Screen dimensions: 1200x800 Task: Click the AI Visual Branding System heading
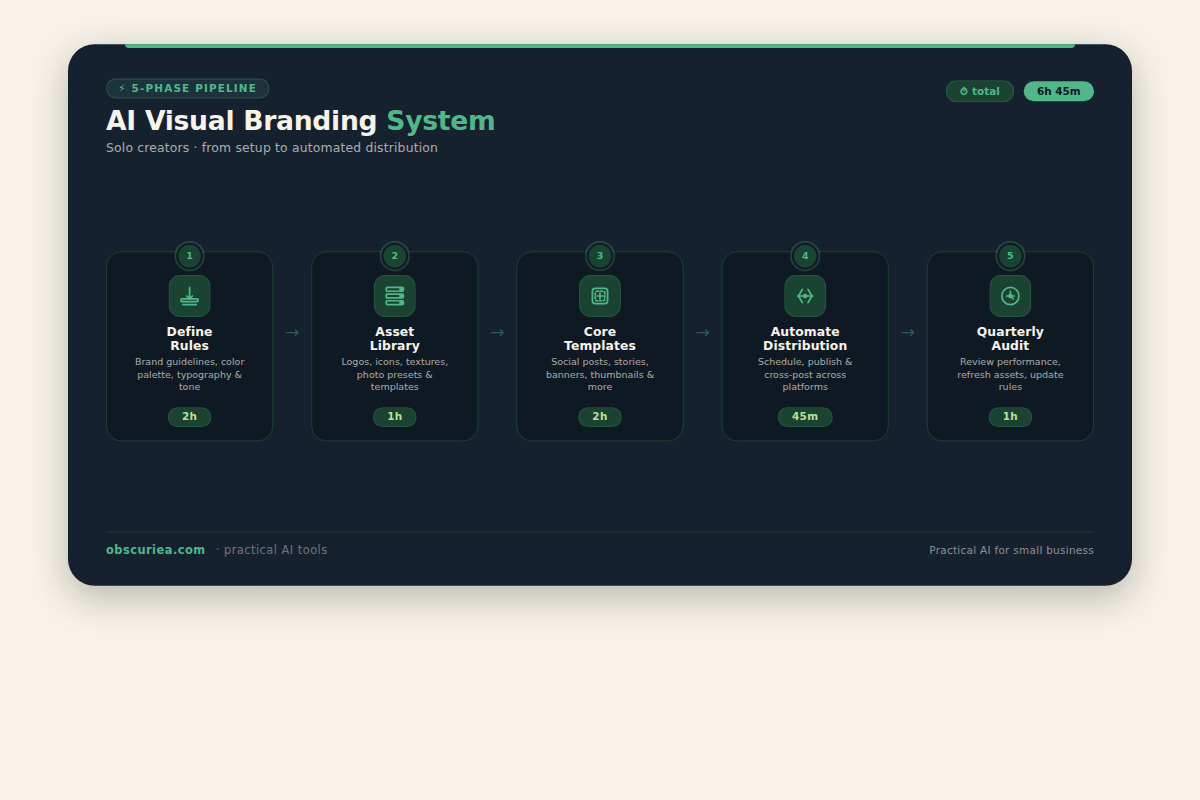point(300,121)
